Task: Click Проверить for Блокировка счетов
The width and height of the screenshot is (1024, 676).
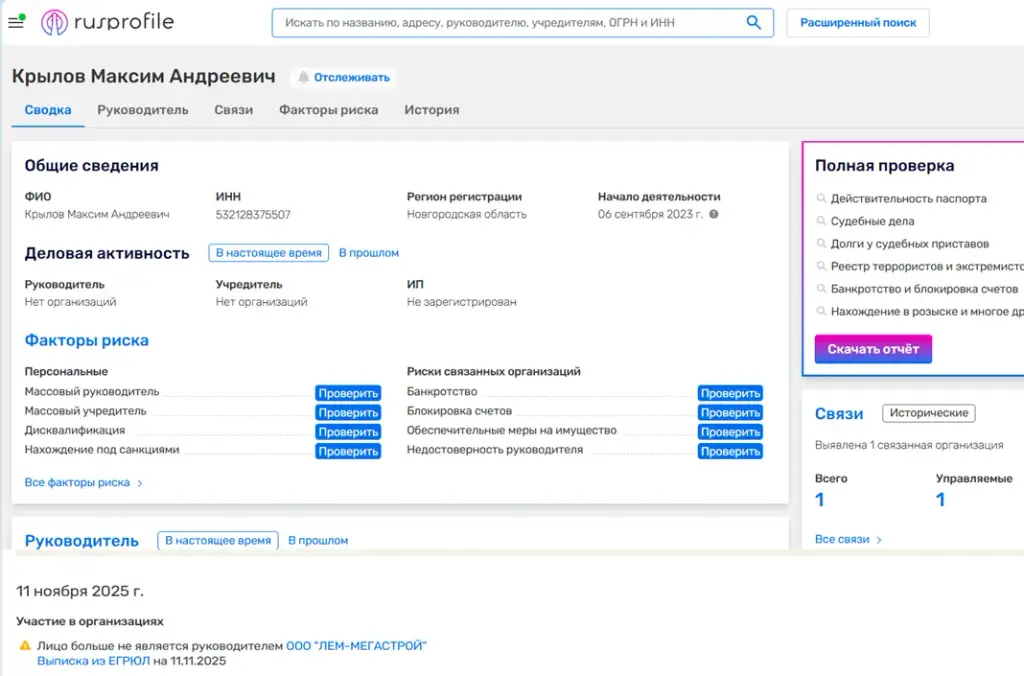Action: [730, 413]
